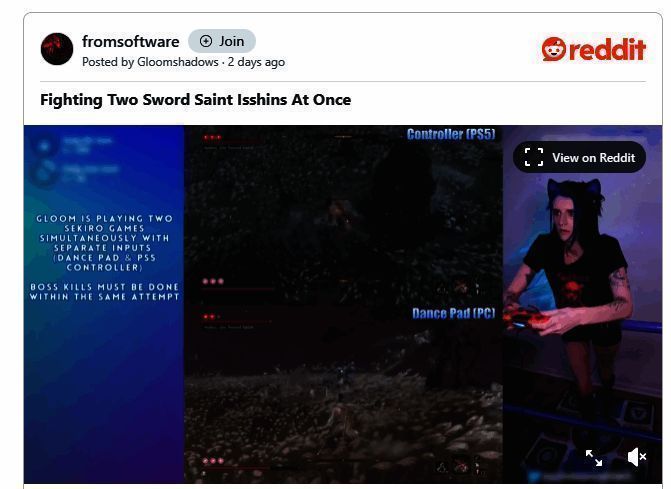The width and height of the screenshot is (671, 489).
Task: Open the fromsoftware subreddit link
Action: 131,41
